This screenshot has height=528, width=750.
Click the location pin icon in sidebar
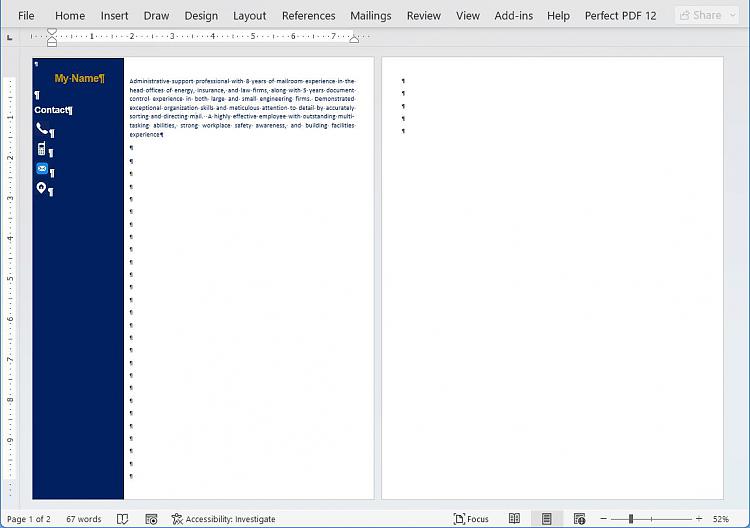click(41, 188)
